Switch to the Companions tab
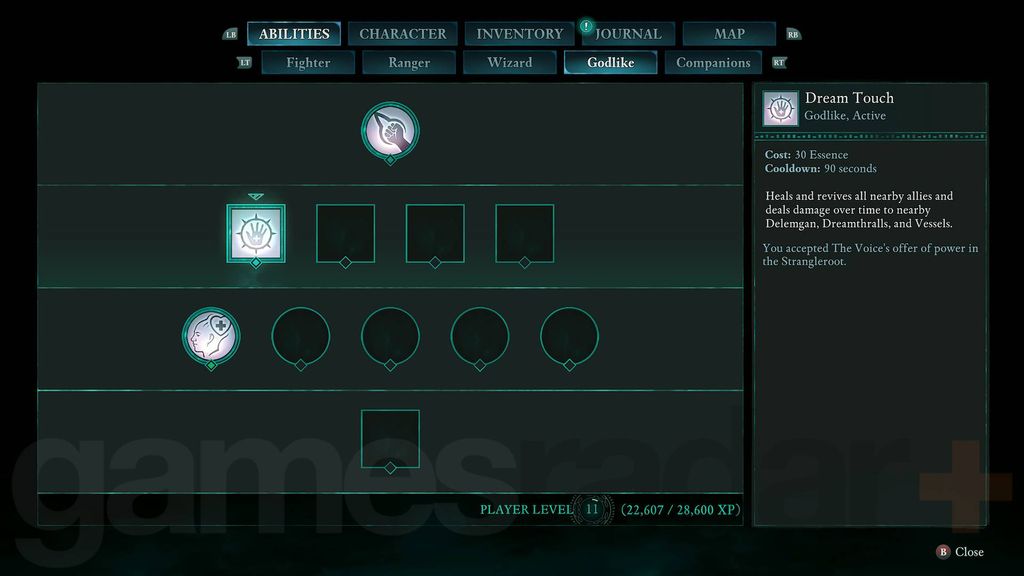The image size is (1024, 576). click(x=714, y=62)
